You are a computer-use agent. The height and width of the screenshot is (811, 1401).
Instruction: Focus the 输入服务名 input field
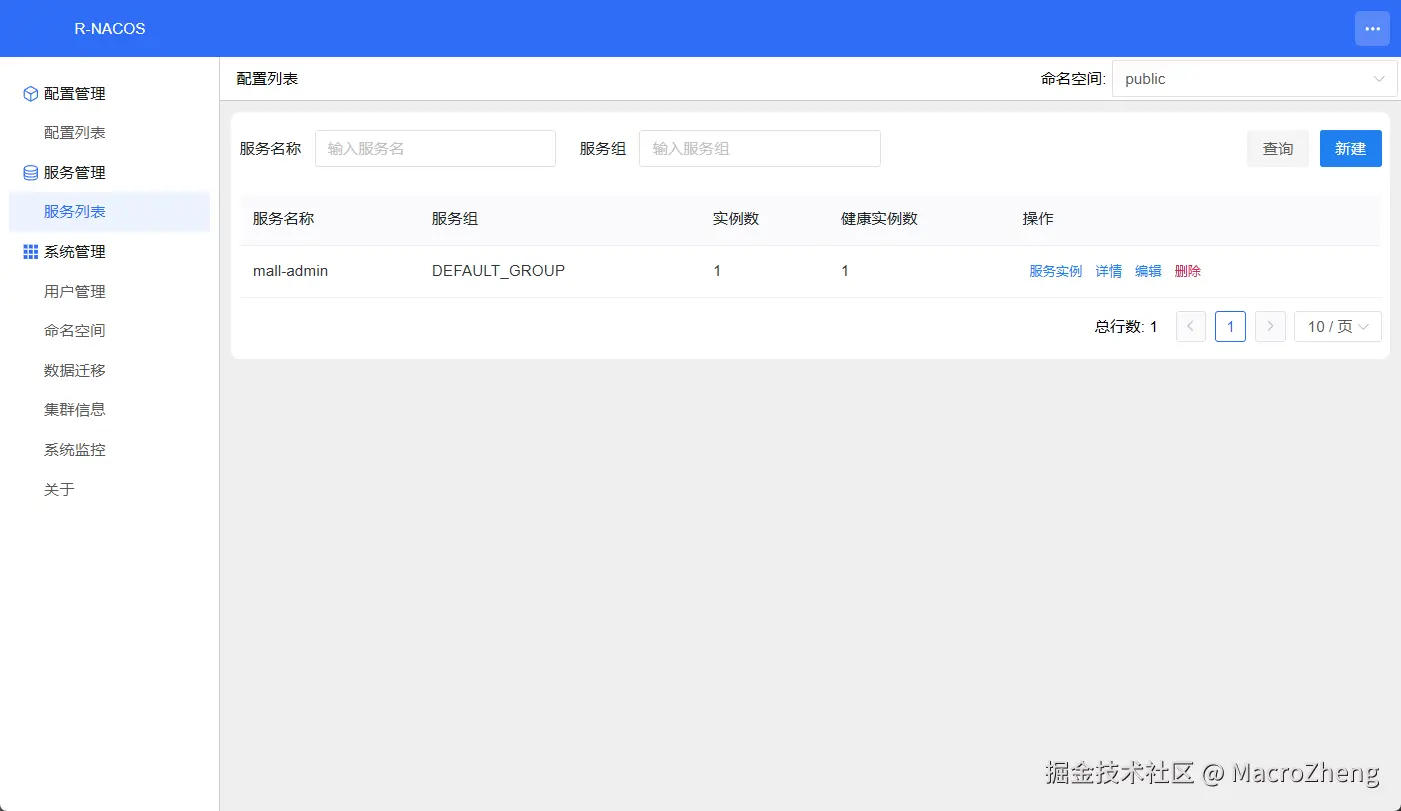point(435,149)
